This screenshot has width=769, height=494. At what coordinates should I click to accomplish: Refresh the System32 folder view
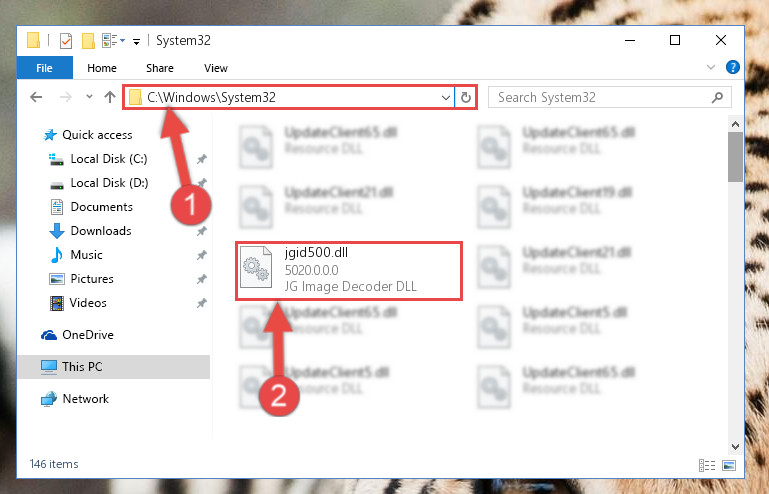(465, 97)
